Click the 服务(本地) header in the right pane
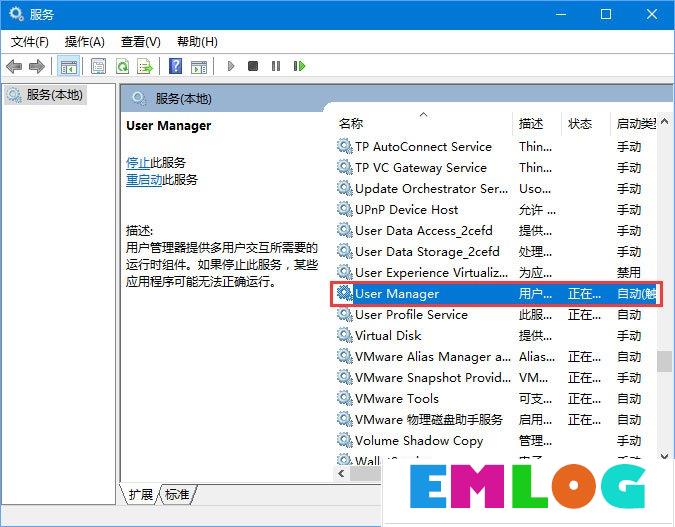This screenshot has height=527, width=675. pyautogui.click(x=184, y=99)
